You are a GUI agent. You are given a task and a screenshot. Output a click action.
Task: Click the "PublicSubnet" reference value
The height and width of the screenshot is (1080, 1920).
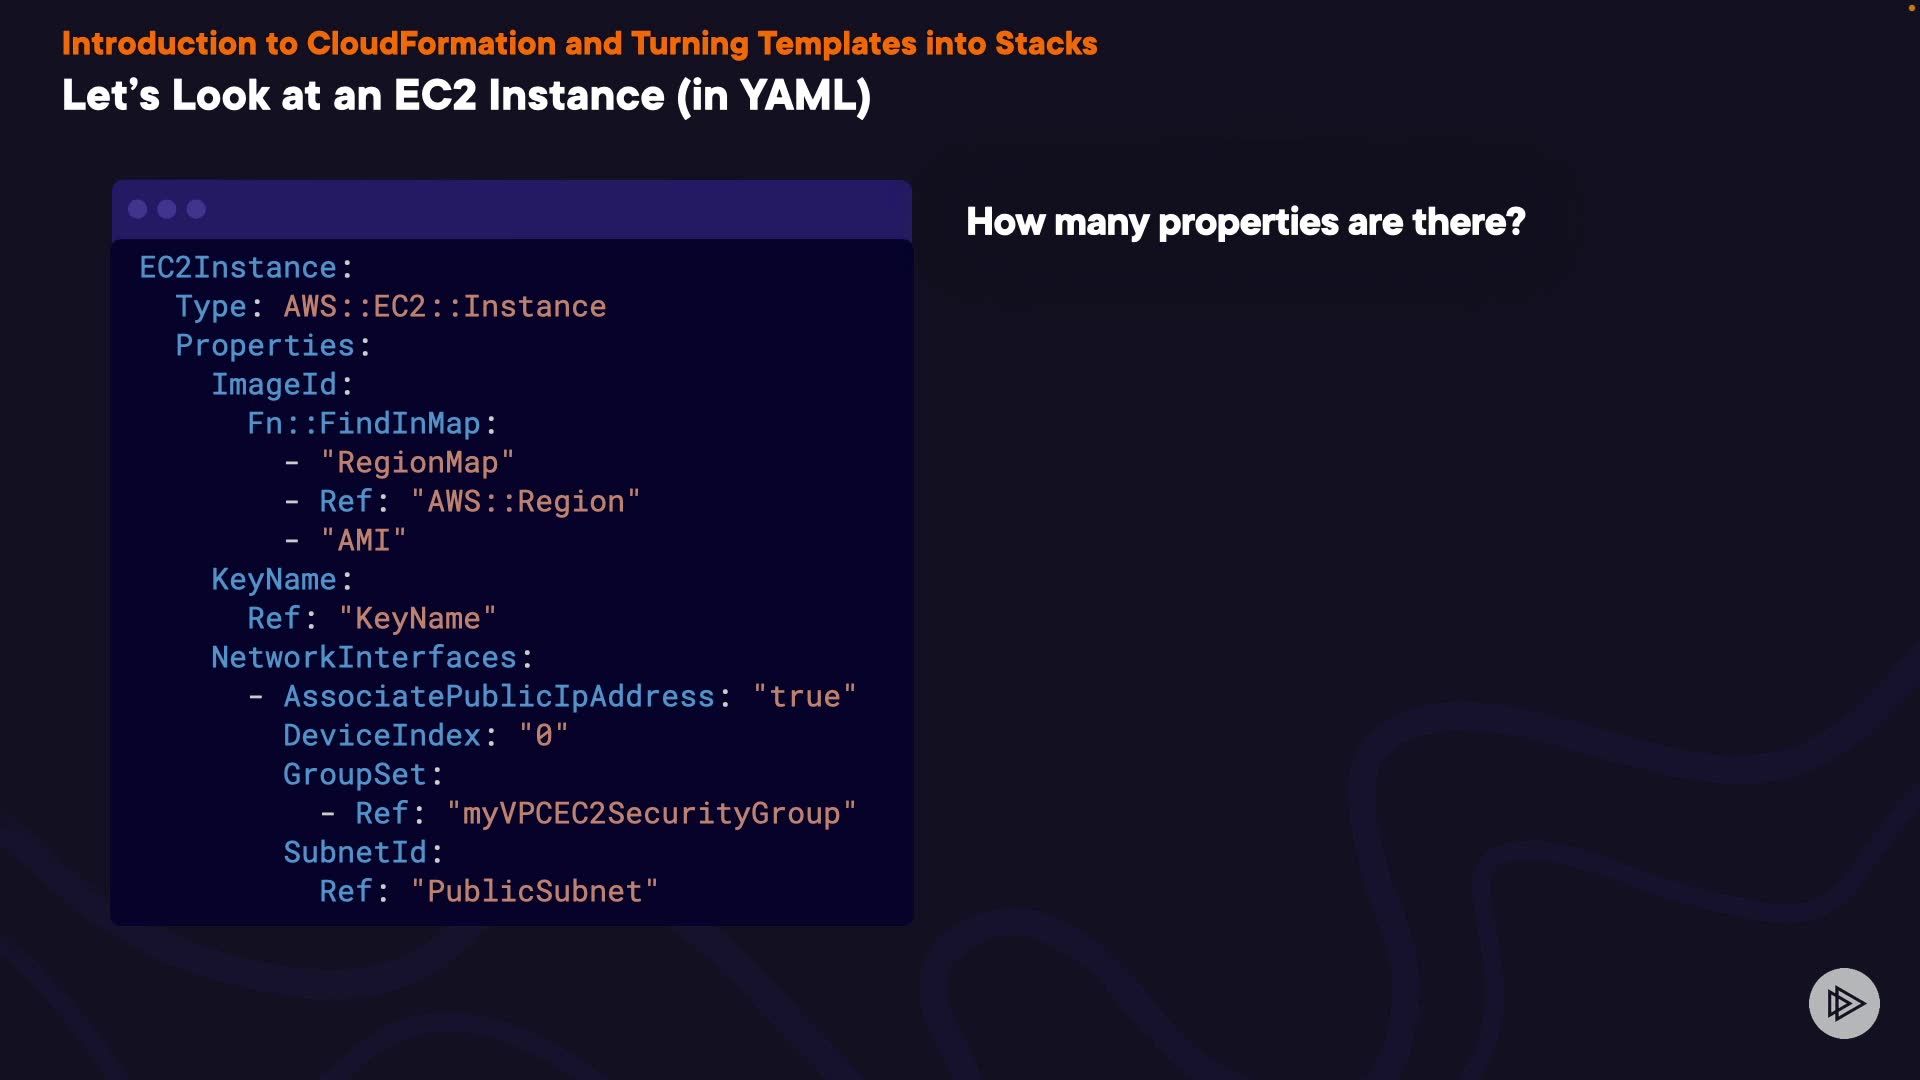534,892
